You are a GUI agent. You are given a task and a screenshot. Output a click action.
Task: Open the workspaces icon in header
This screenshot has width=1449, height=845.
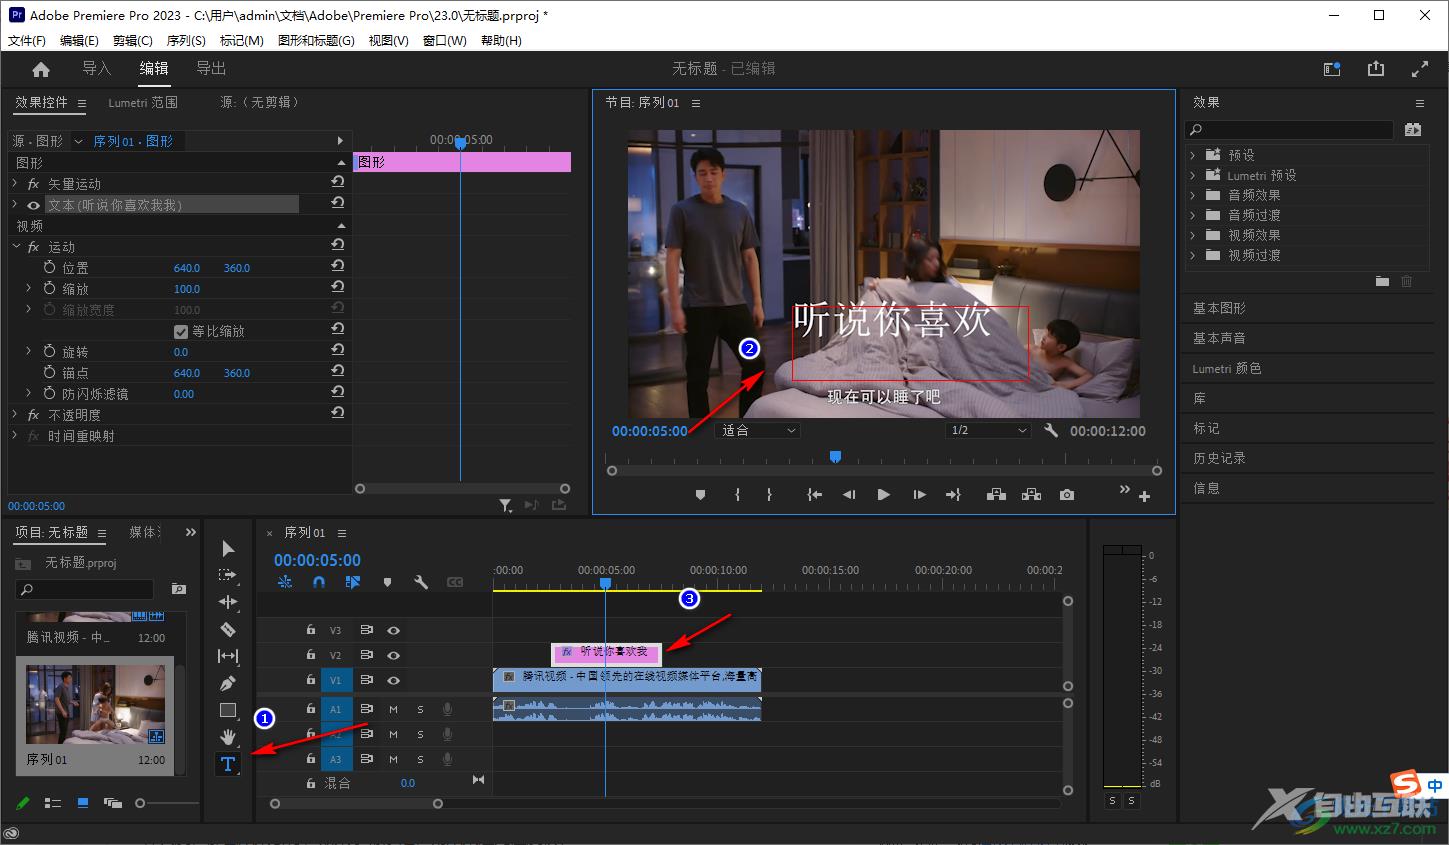point(1332,69)
